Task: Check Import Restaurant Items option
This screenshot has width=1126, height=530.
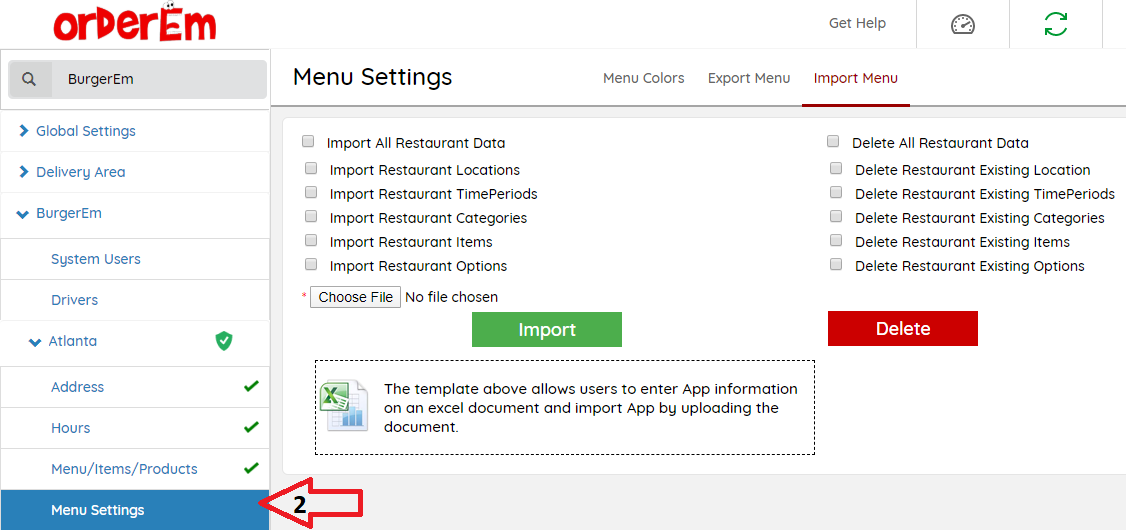Action: 311,241
